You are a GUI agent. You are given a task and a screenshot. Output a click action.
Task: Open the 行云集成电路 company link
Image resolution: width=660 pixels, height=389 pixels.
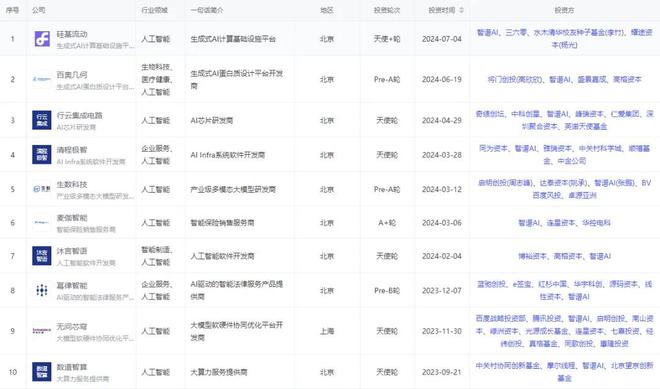[80, 115]
